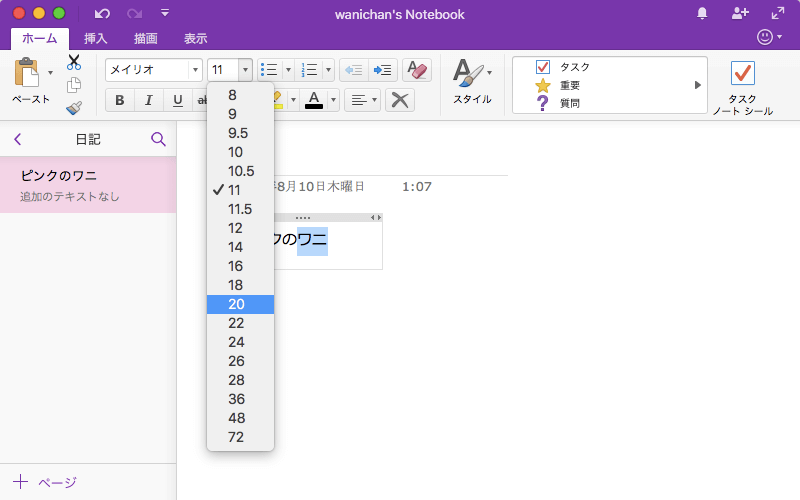
Task: Select checked font size 11
Action: point(240,190)
